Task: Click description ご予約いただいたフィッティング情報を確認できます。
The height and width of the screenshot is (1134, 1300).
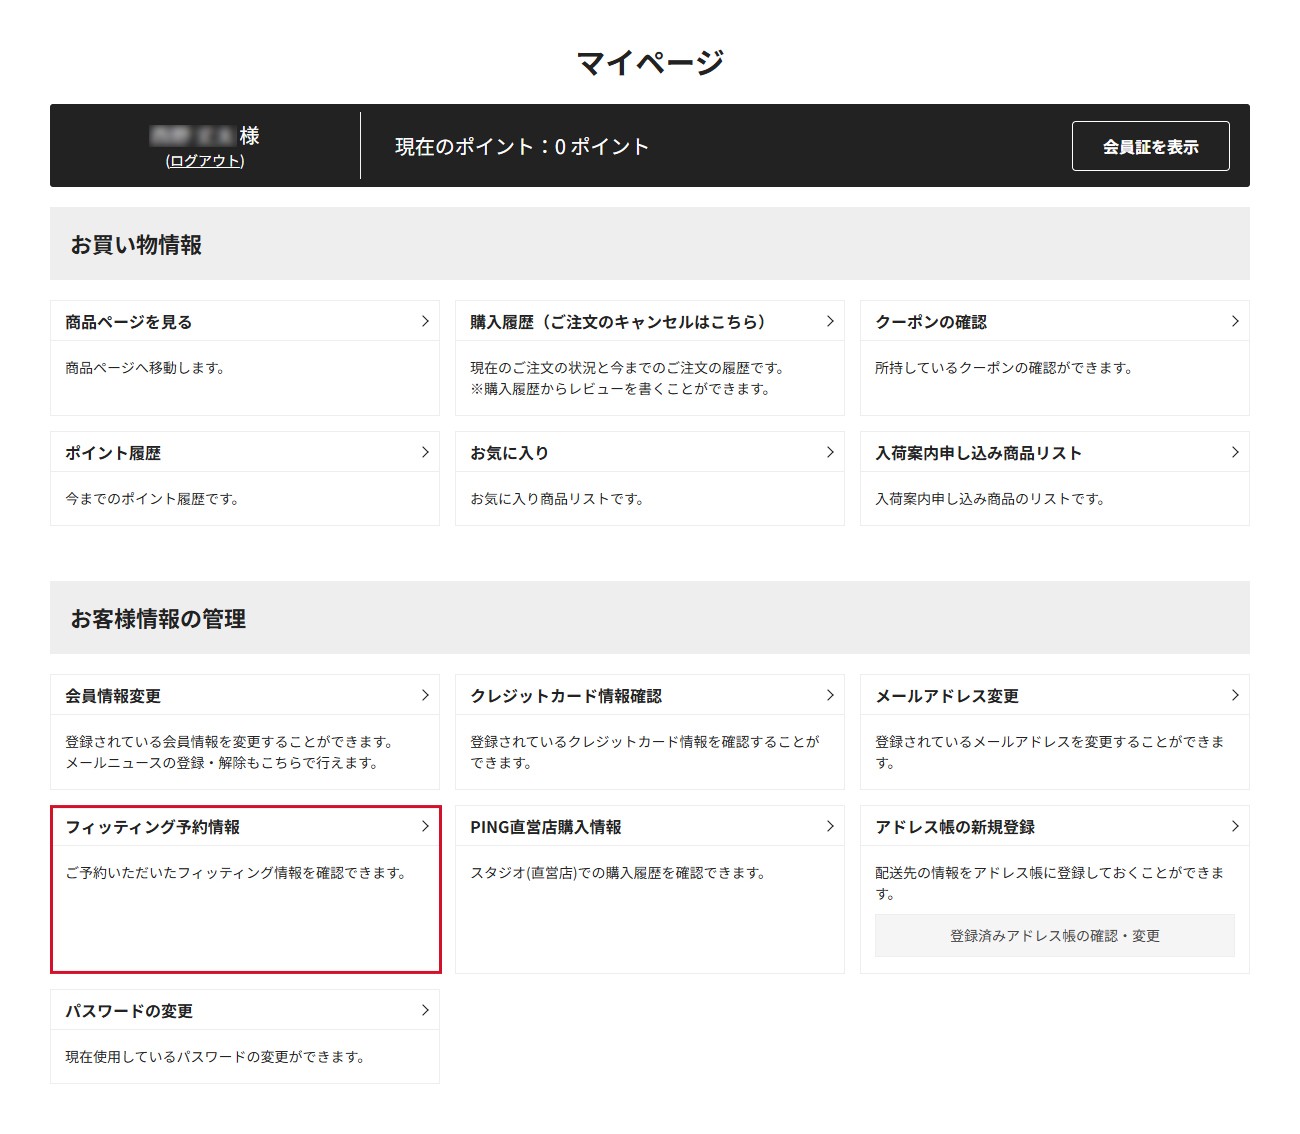Action: pyautogui.click(x=236, y=873)
